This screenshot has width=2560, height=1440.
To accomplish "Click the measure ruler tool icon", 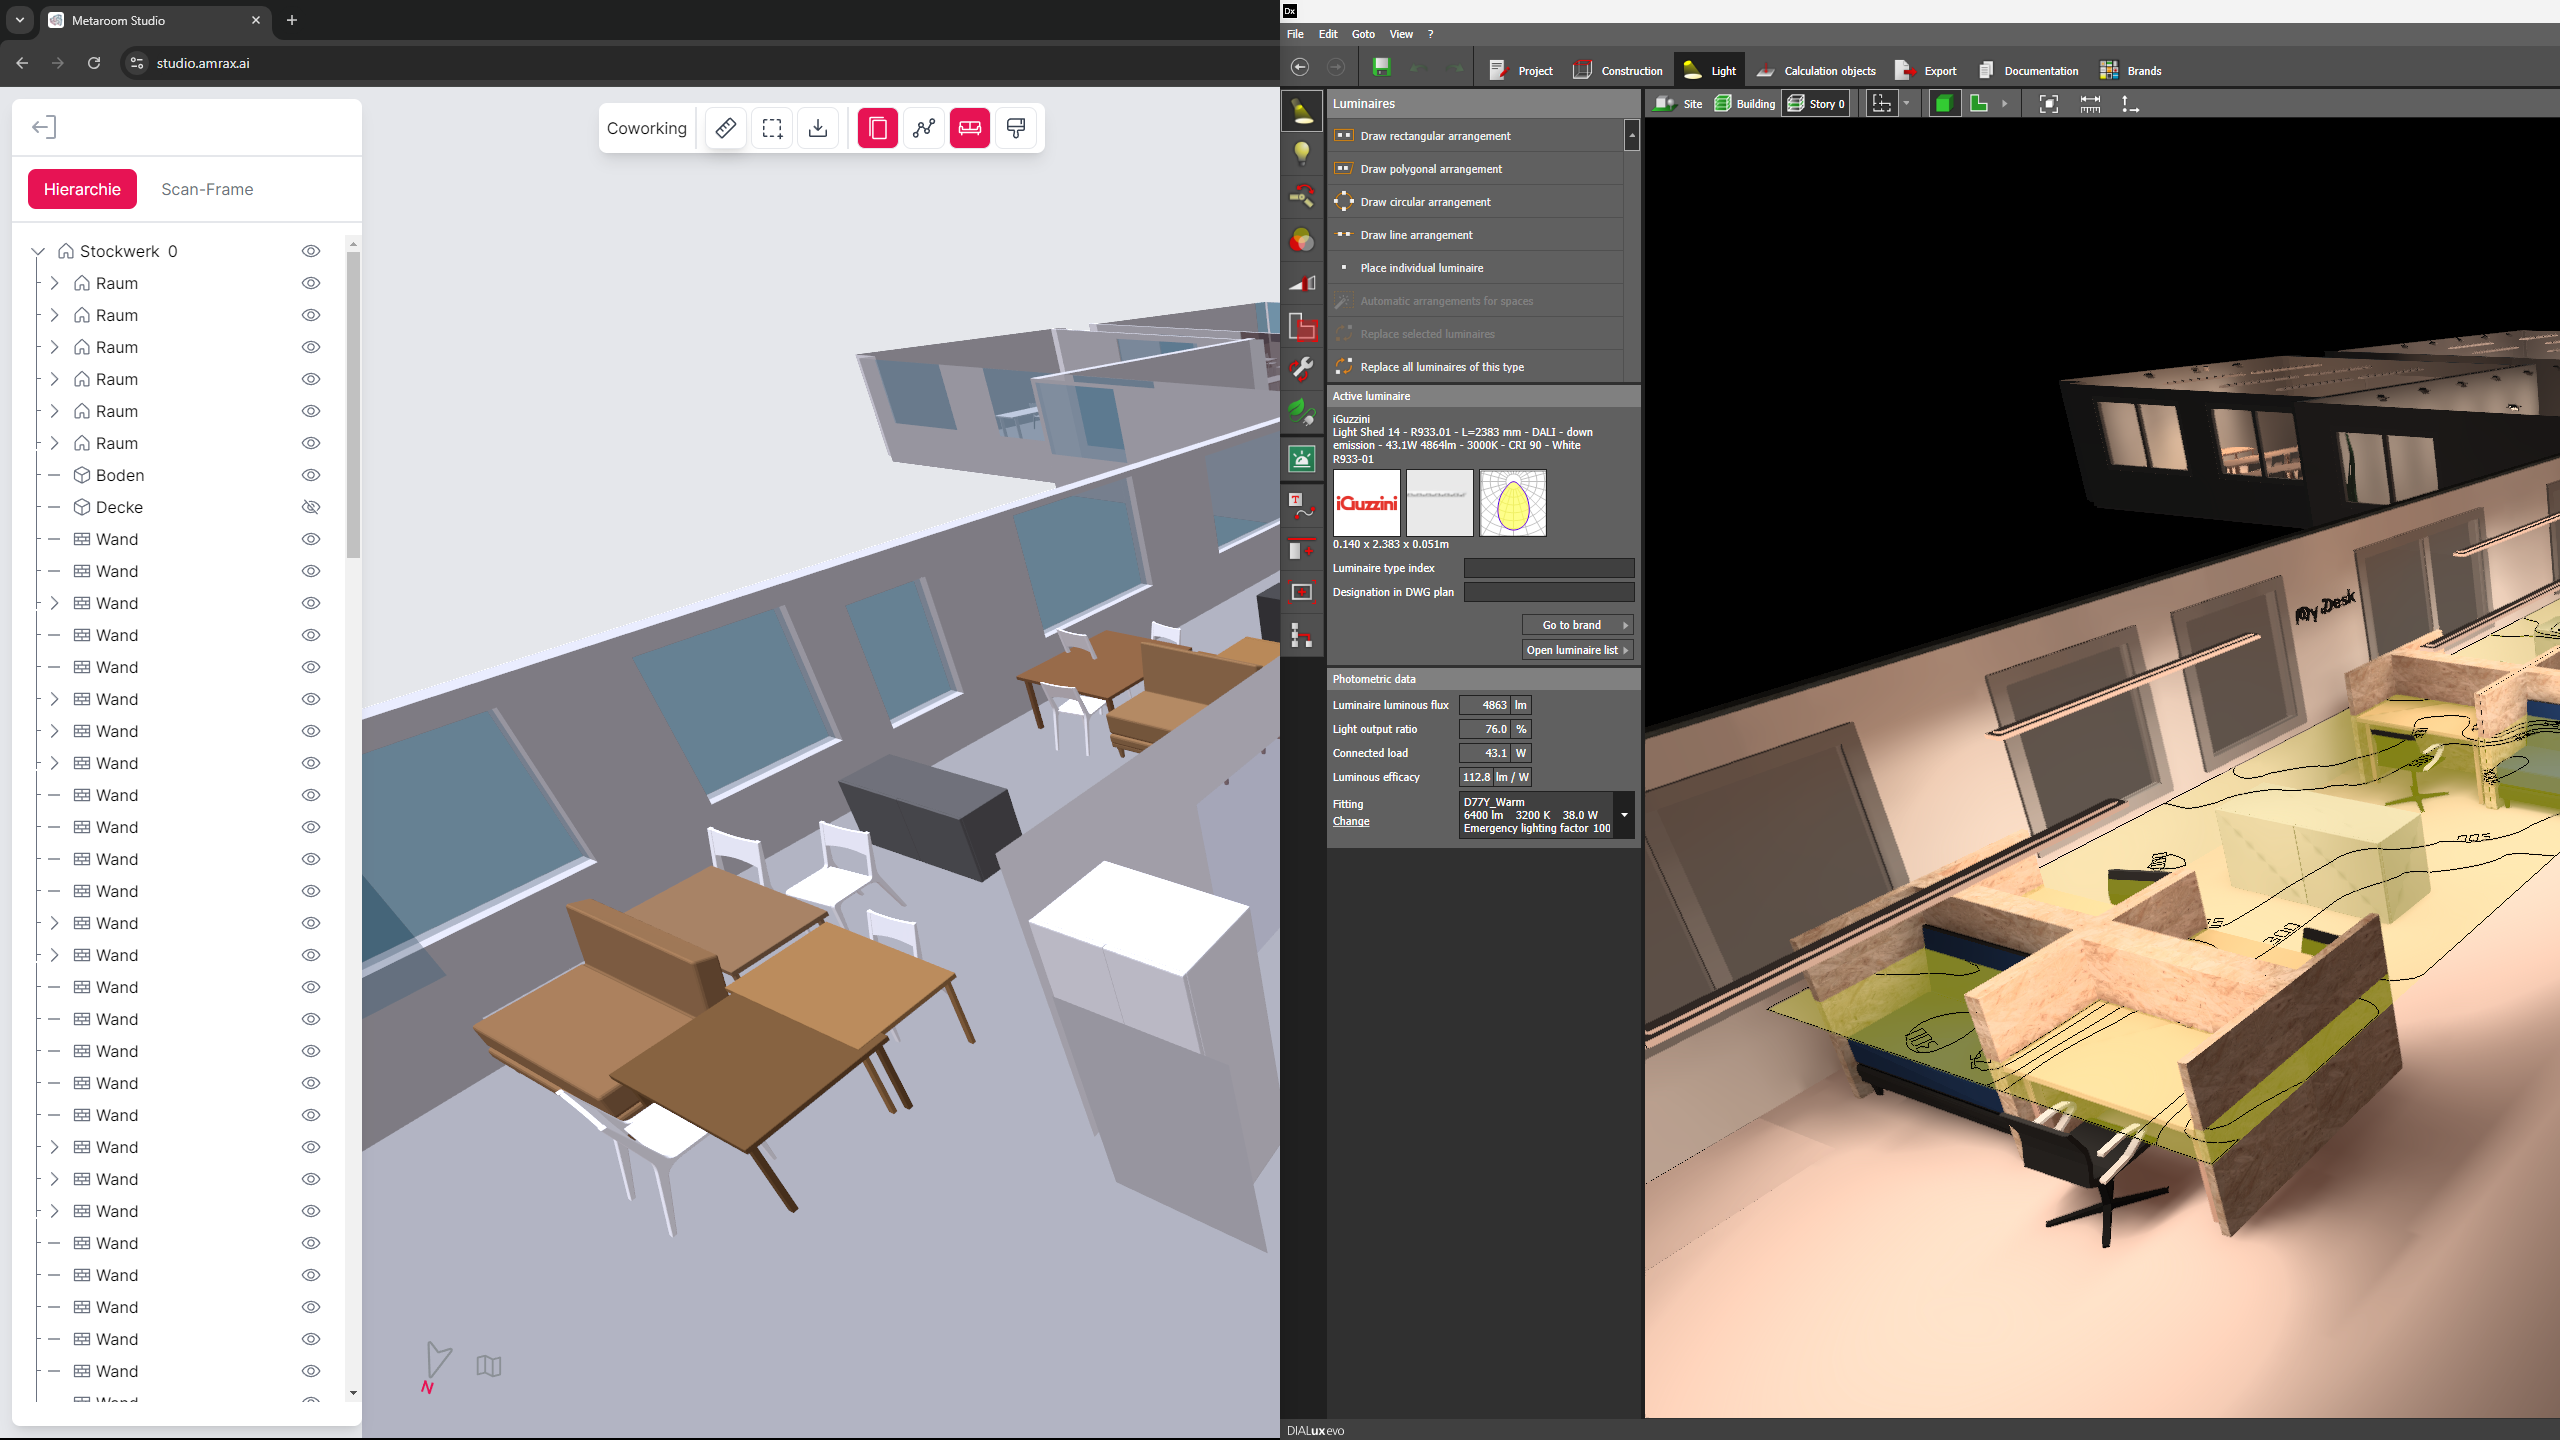I will (726, 128).
